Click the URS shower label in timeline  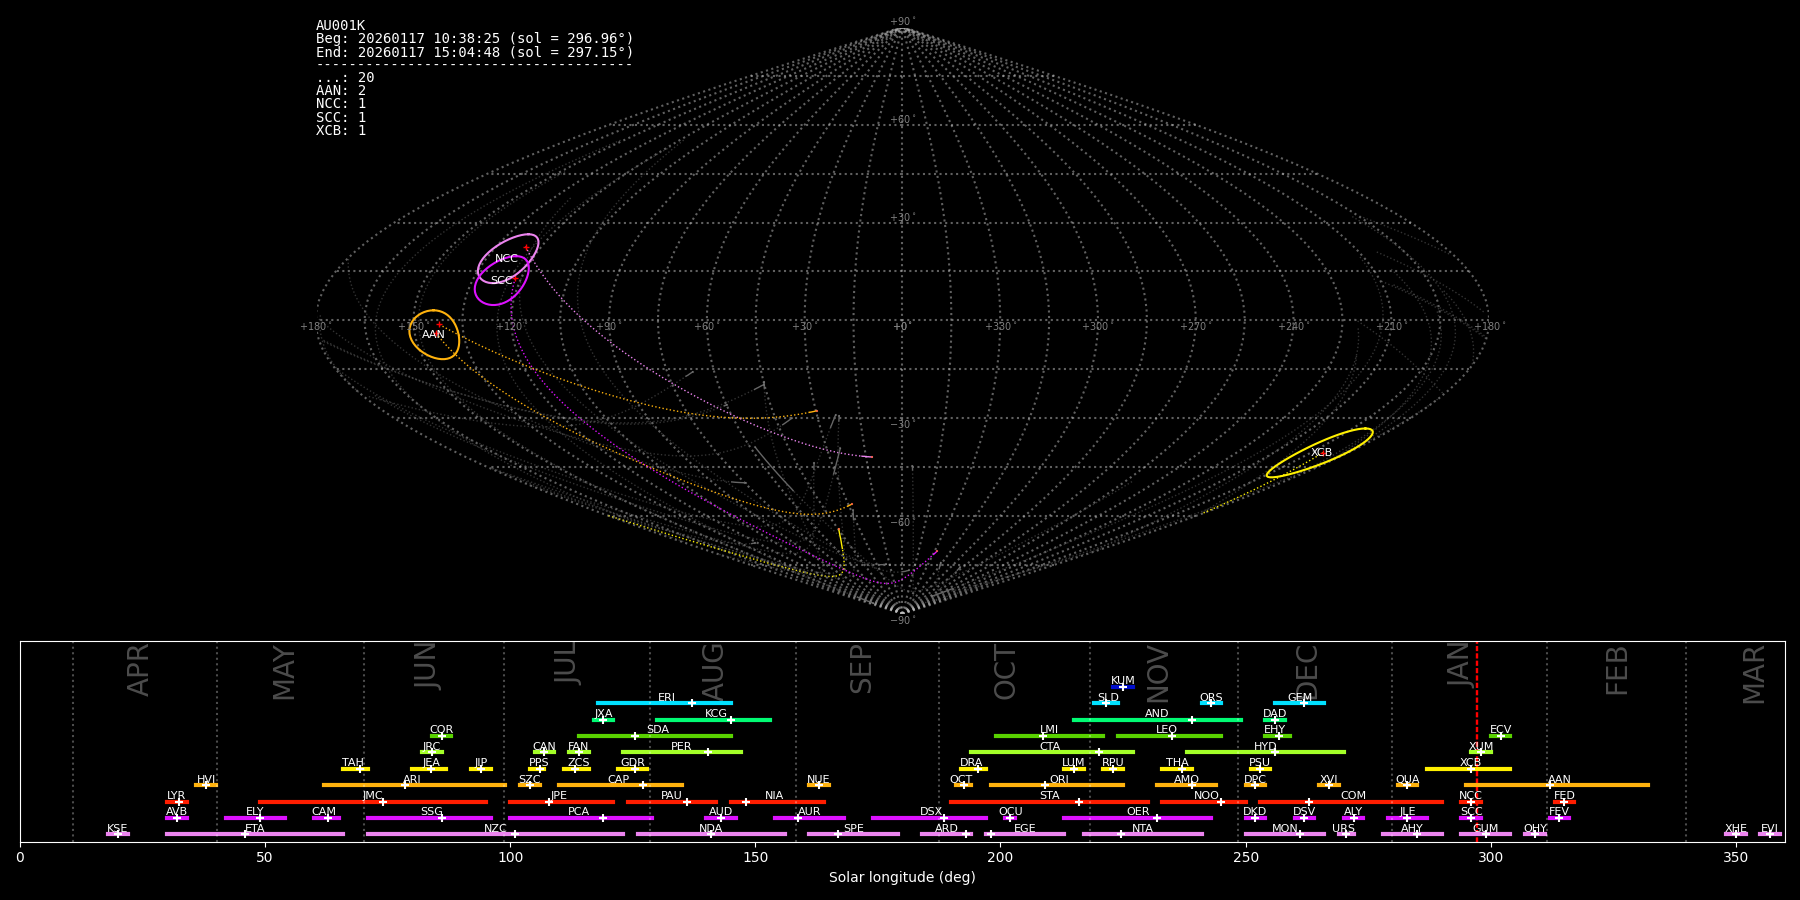[1343, 829]
